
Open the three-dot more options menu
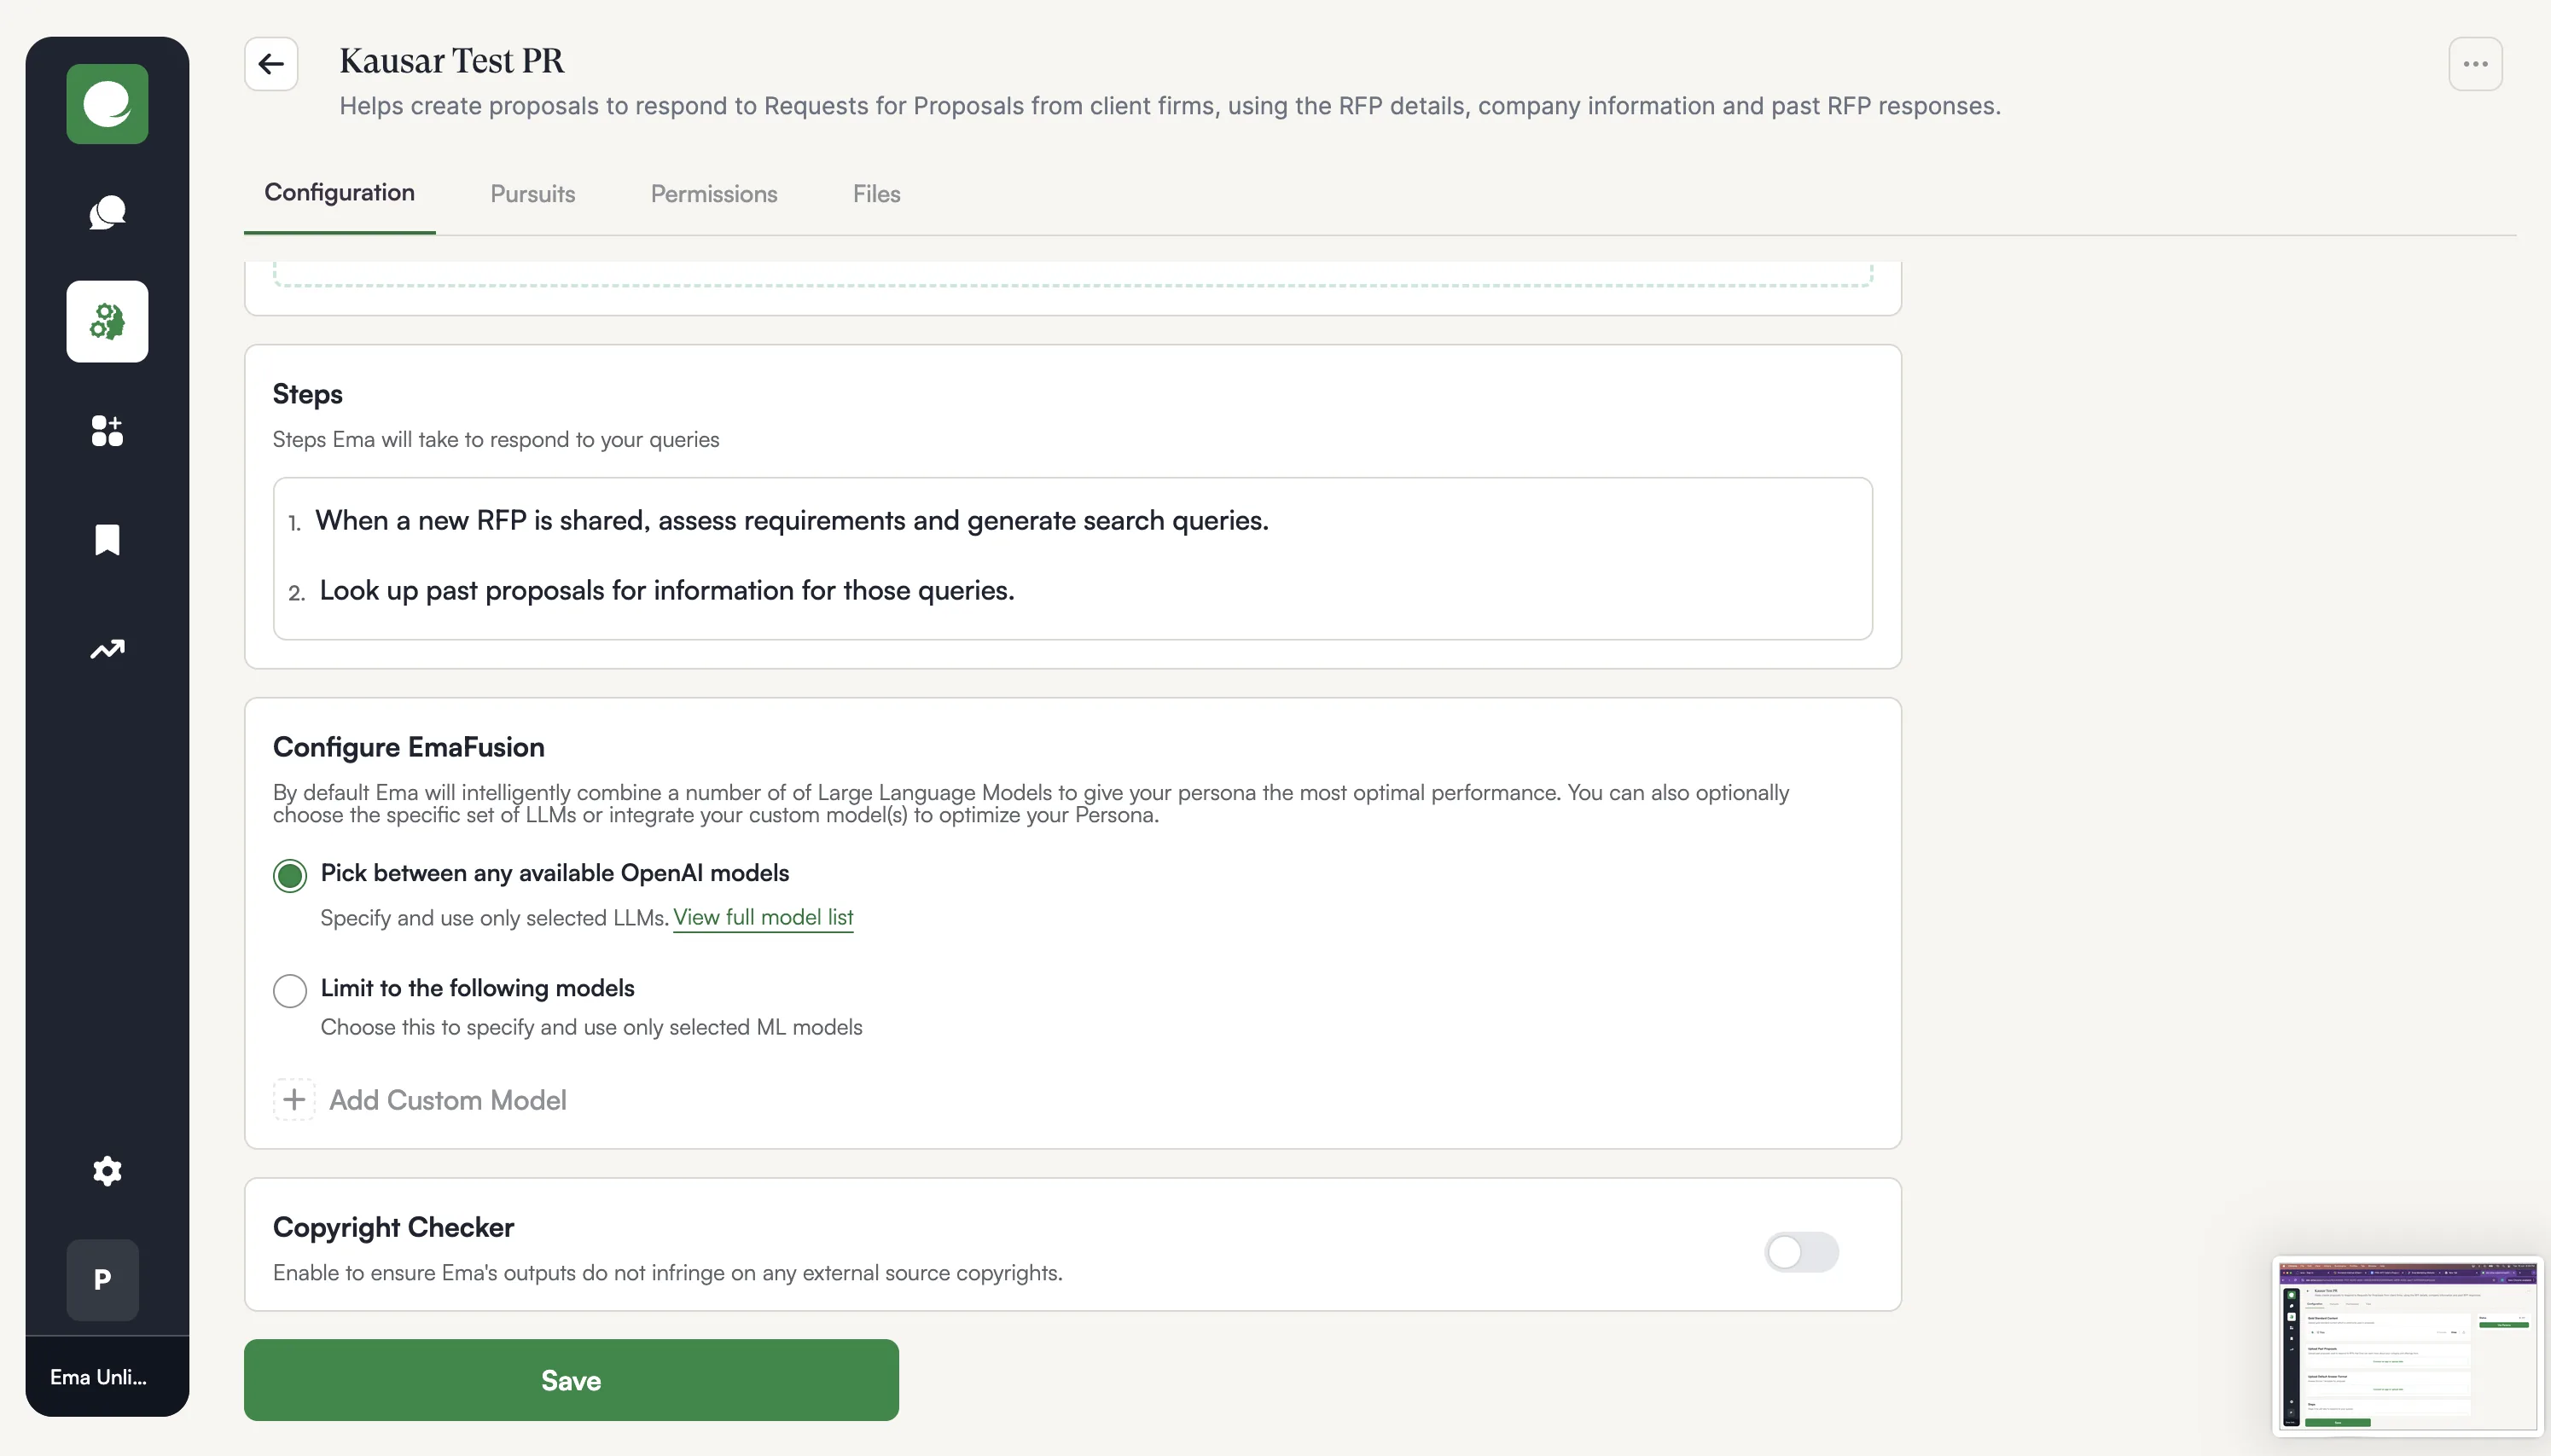2475,64
